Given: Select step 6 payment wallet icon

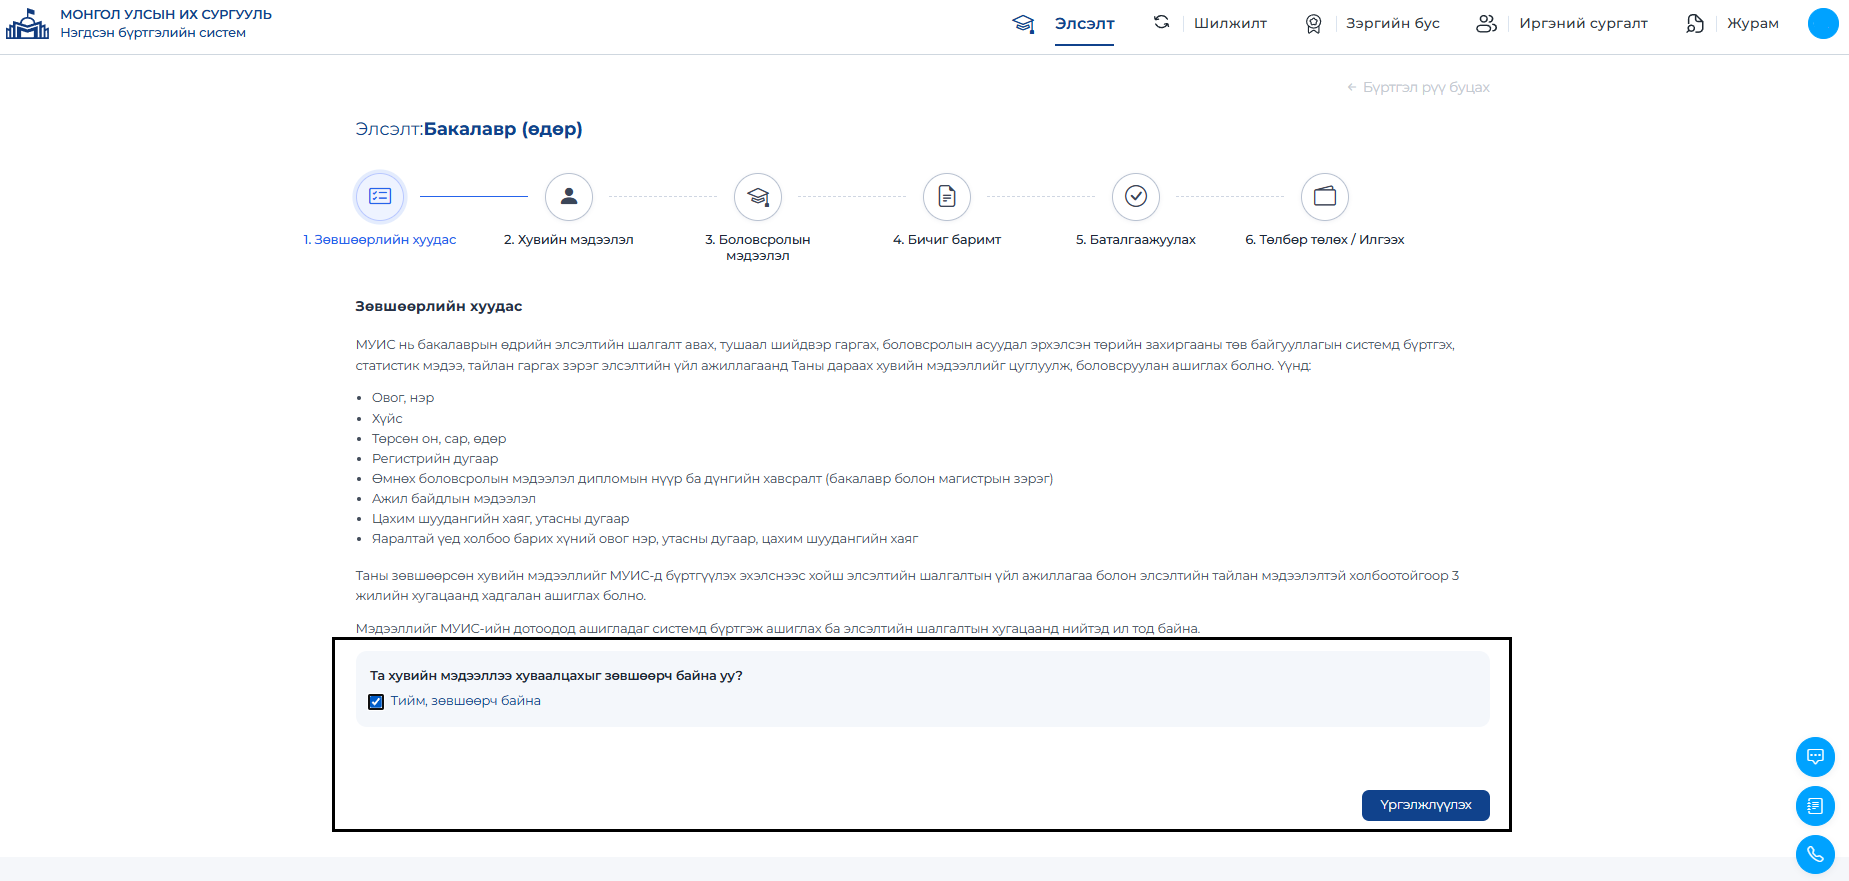Looking at the screenshot, I should pos(1325,196).
